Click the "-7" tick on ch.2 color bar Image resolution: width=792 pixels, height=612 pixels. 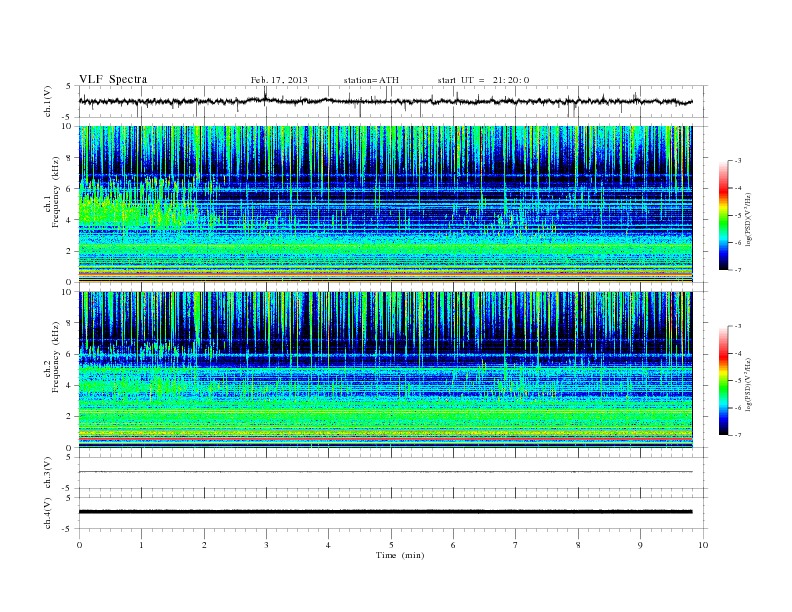738,435
